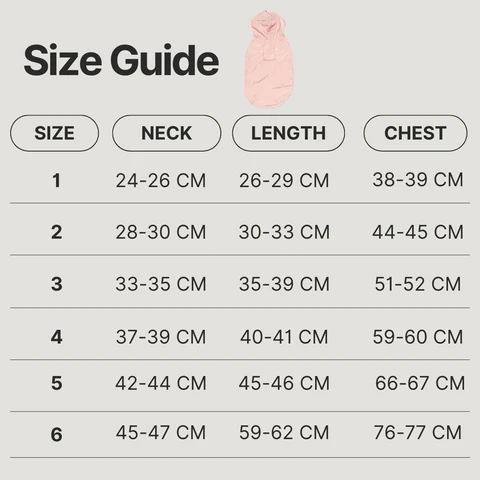The width and height of the screenshot is (480, 480).
Task: Click the 51-52 CM chest measurement
Action: click(418, 284)
